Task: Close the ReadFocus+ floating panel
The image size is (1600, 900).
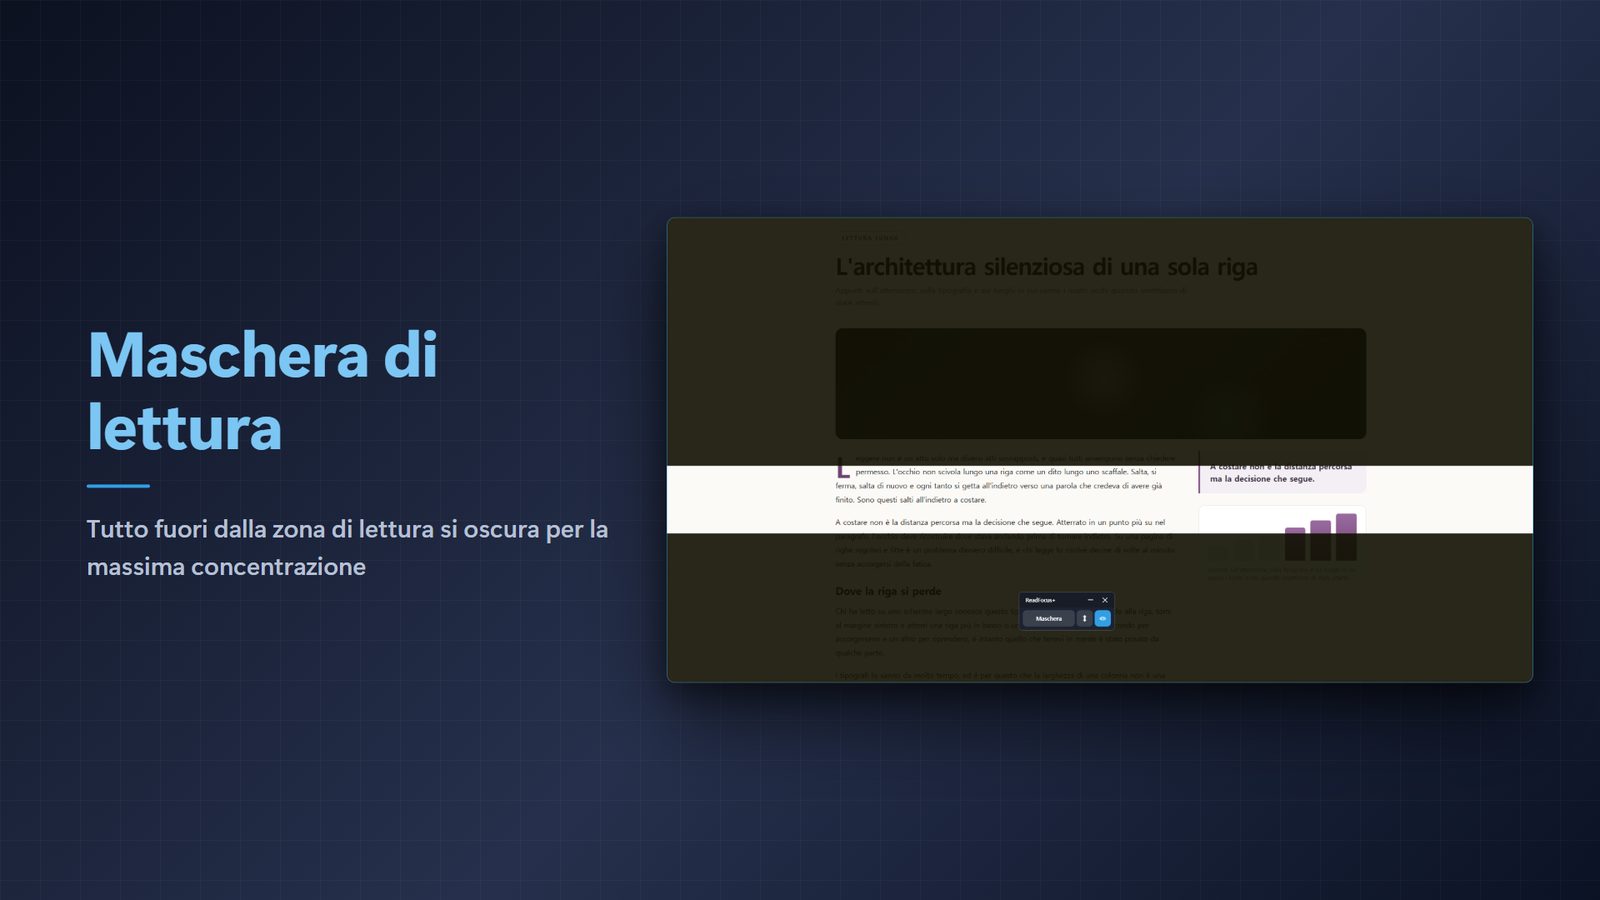Action: pyautogui.click(x=1105, y=600)
